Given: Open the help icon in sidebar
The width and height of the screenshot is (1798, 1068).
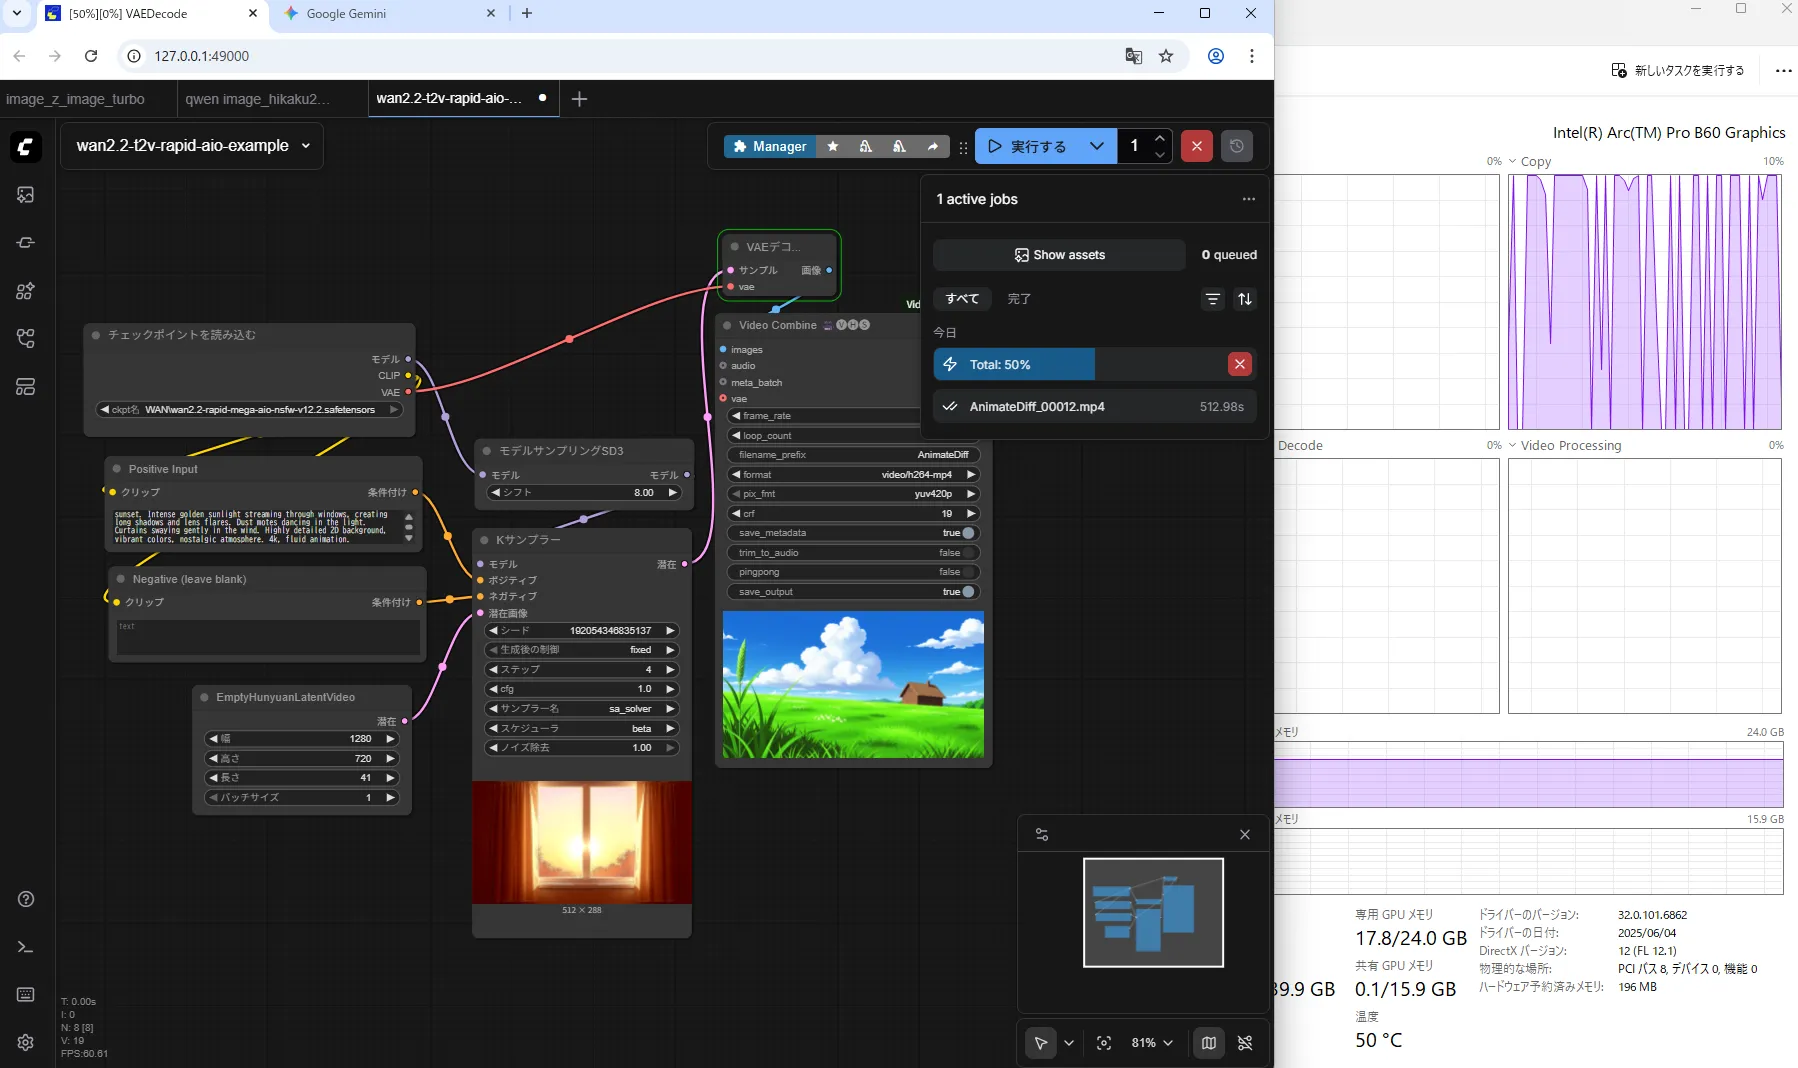Looking at the screenshot, I should coord(26,899).
